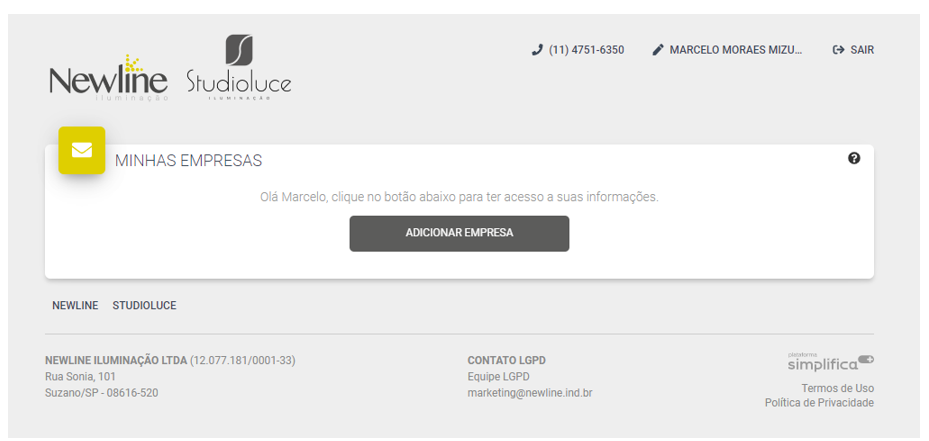Click the Studioluce logo

[239, 67]
